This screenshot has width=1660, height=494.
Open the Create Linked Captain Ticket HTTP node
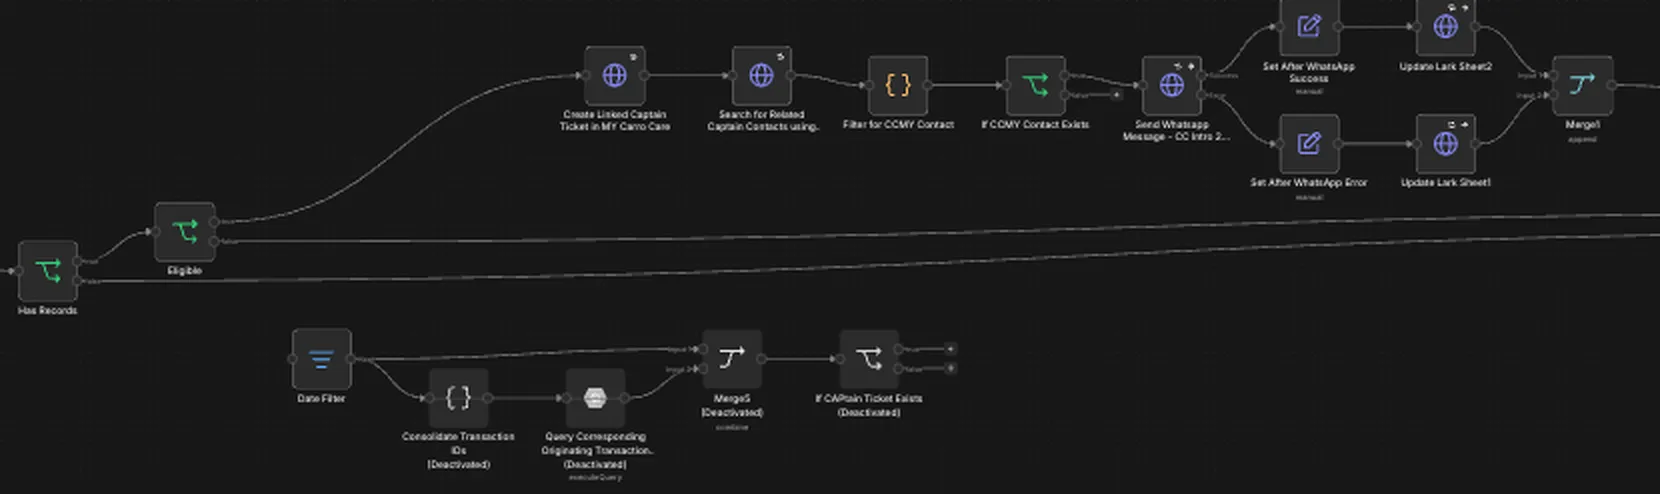coord(614,75)
